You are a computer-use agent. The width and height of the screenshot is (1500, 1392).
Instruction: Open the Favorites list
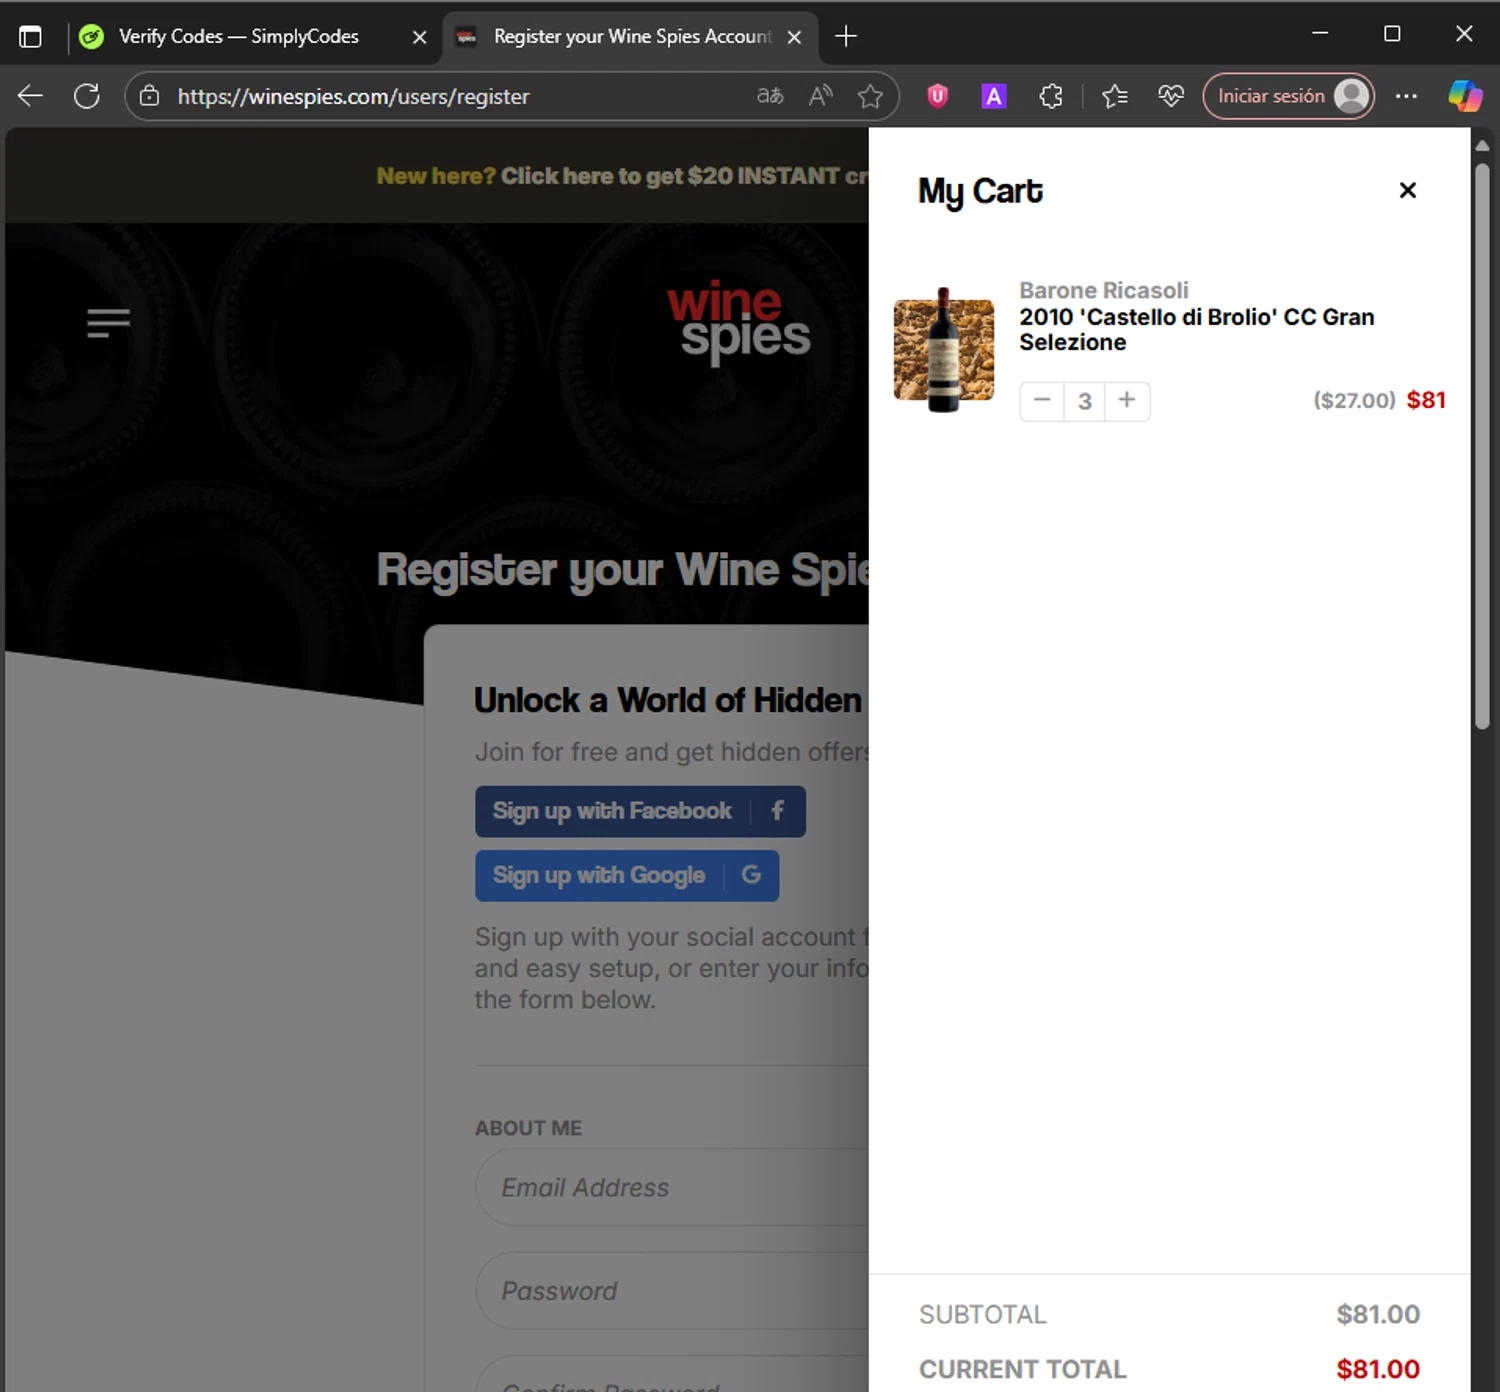coord(1115,96)
